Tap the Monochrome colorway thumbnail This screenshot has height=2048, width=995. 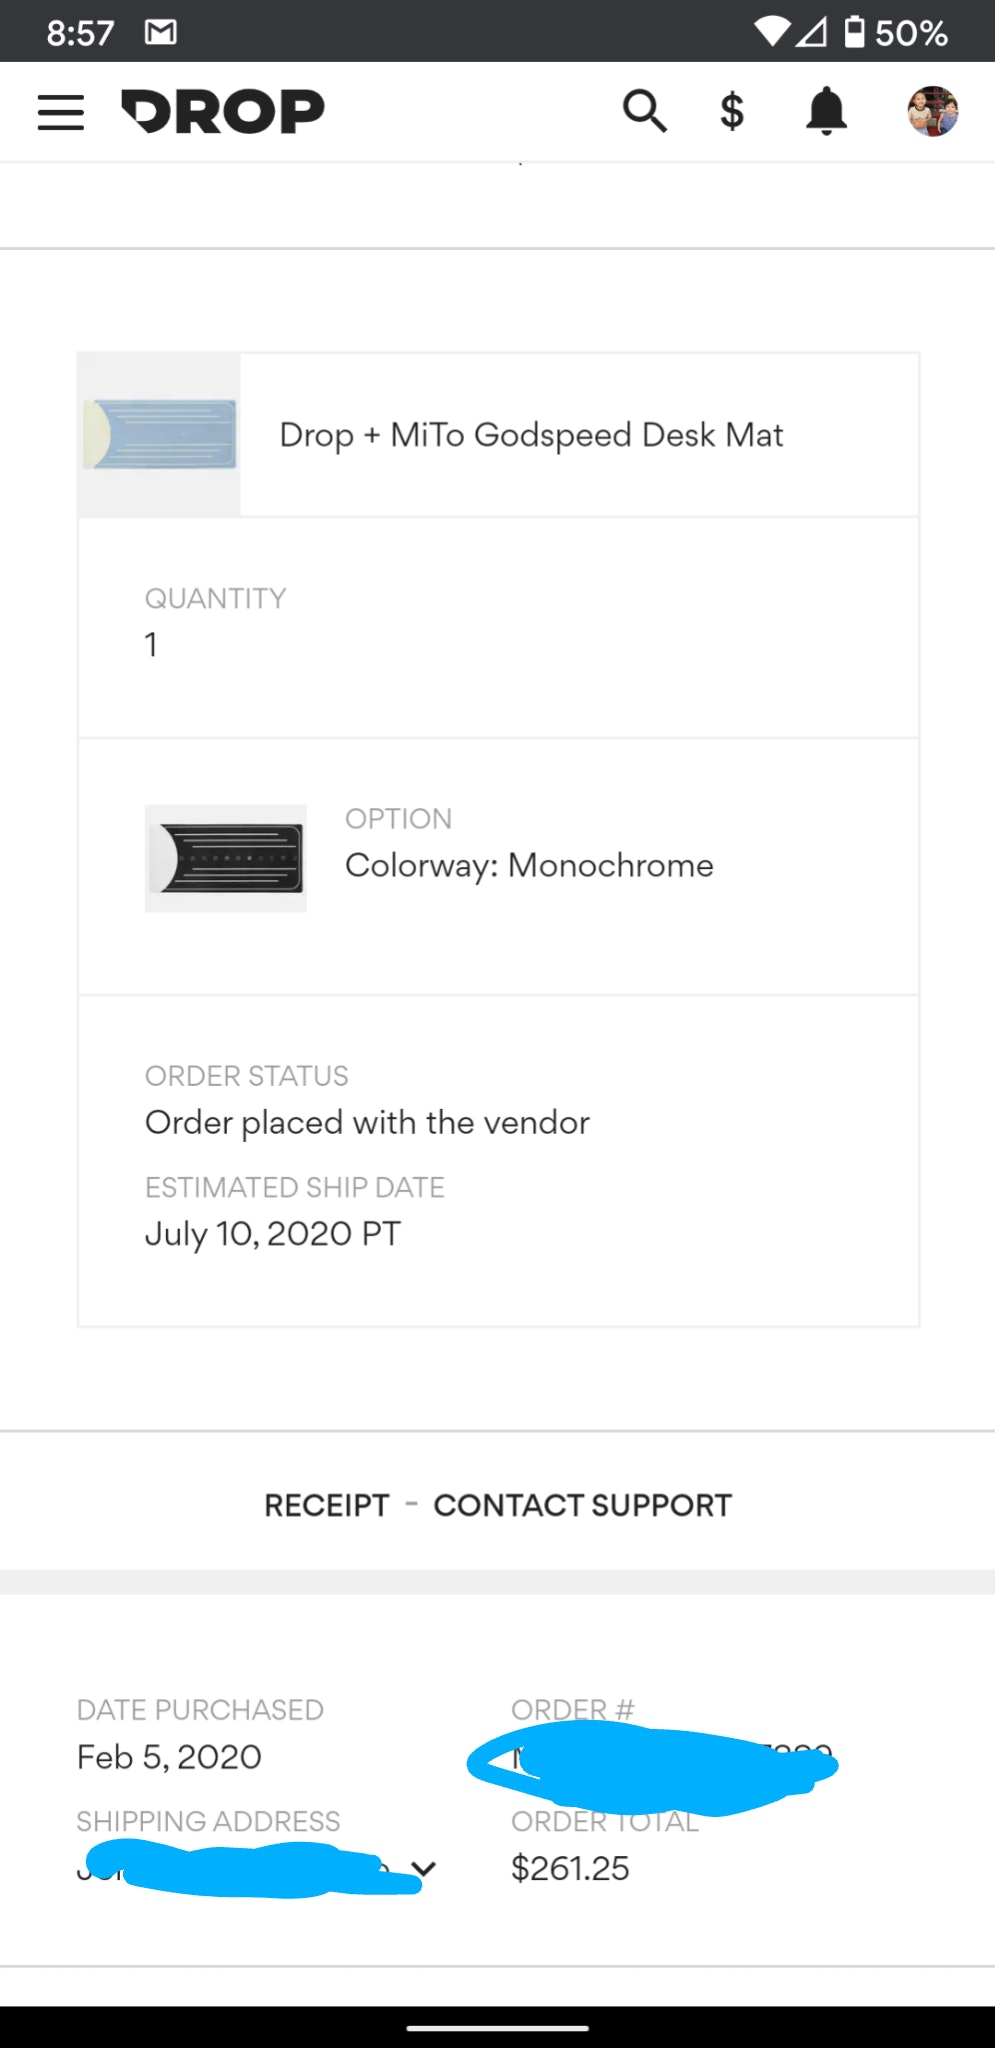pyautogui.click(x=226, y=858)
